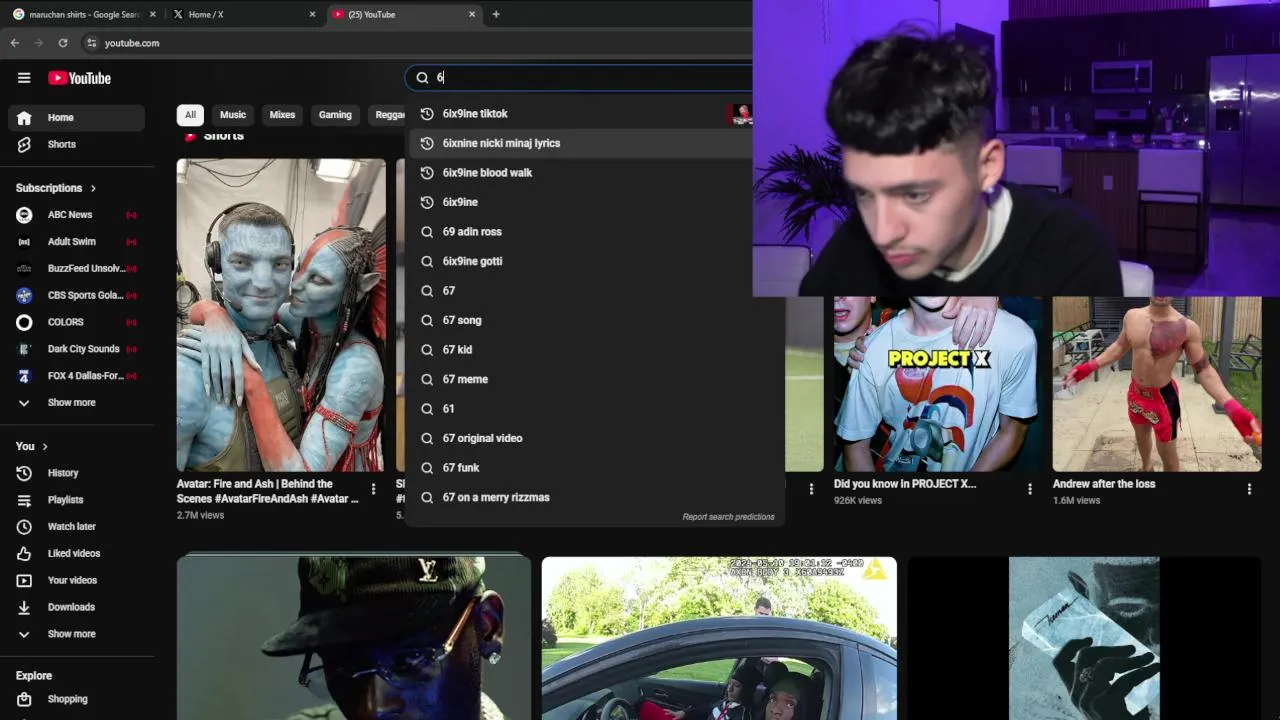Open CBS Sports Golazo subscription
Screen dimensions: 1280x720
76,295
